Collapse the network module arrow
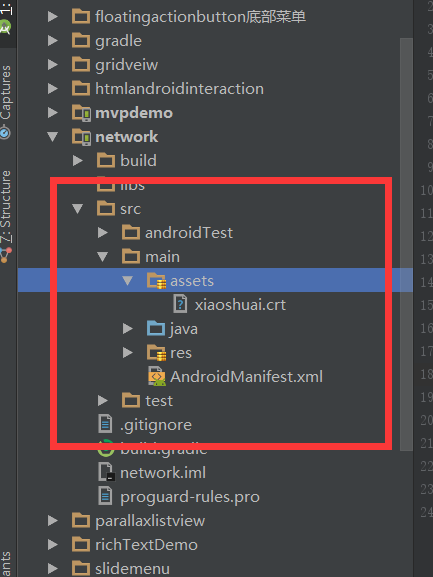 (x=53, y=137)
